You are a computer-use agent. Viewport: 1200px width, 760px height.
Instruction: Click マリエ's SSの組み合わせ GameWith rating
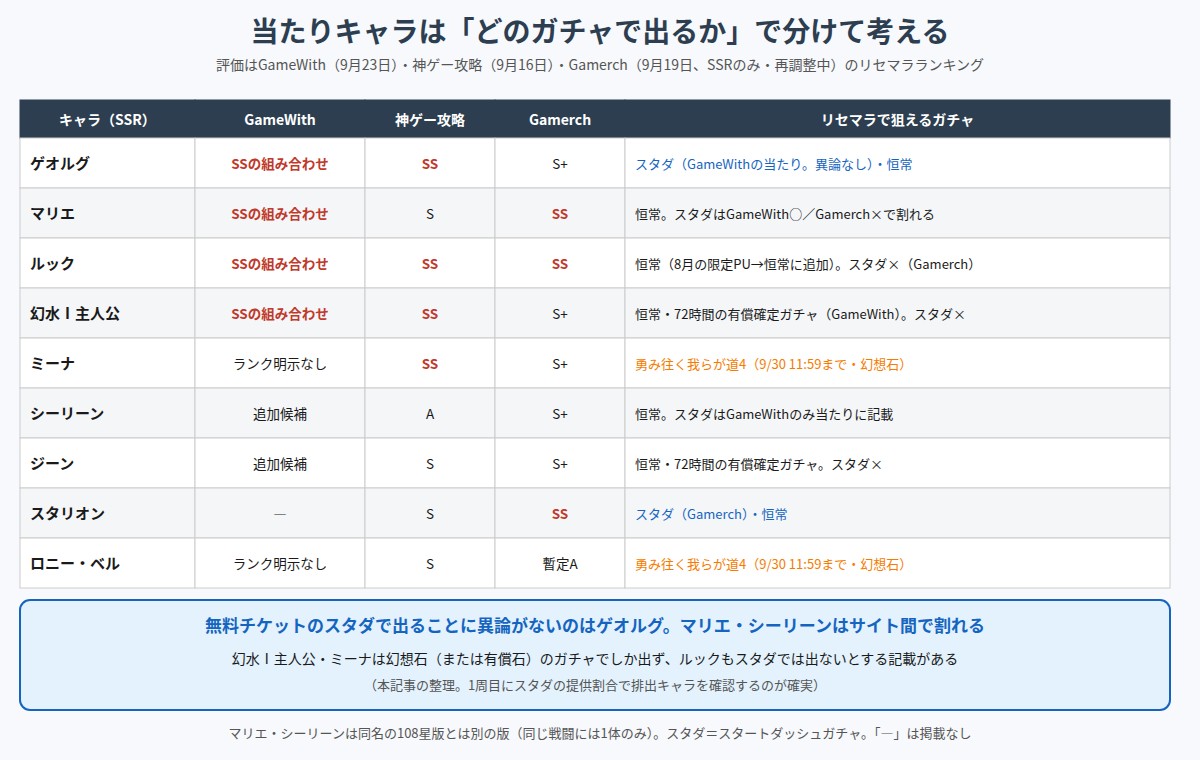tap(280, 214)
